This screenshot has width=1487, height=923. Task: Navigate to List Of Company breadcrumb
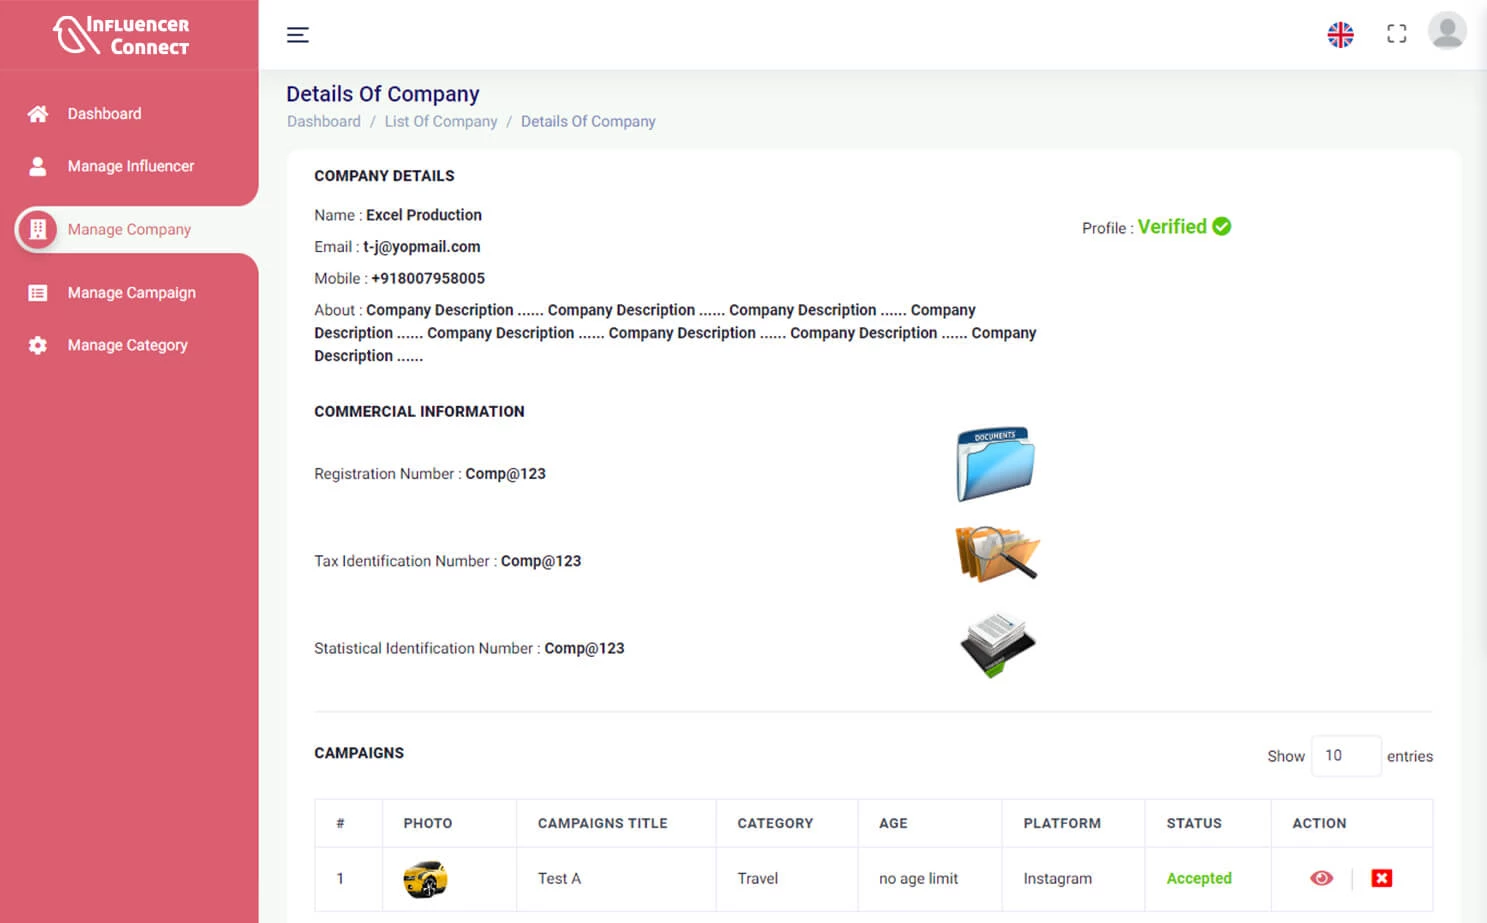pos(440,121)
